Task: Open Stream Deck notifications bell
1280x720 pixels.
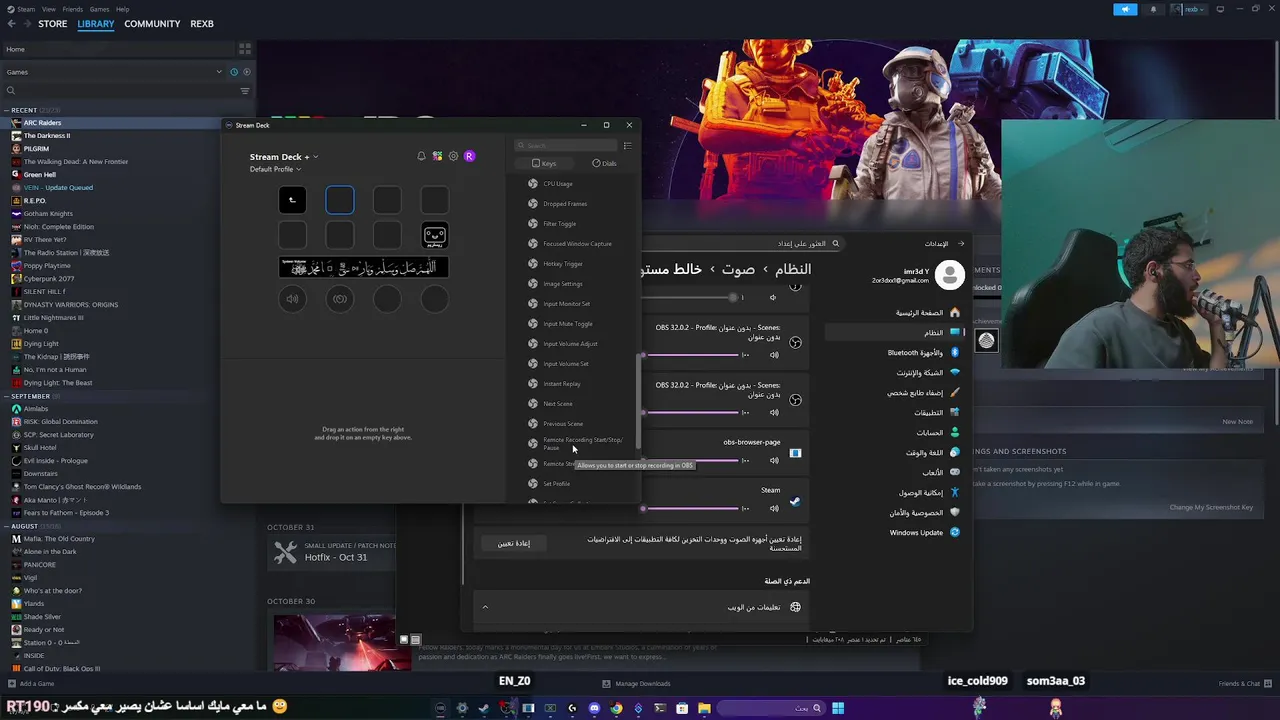Action: click(x=421, y=156)
